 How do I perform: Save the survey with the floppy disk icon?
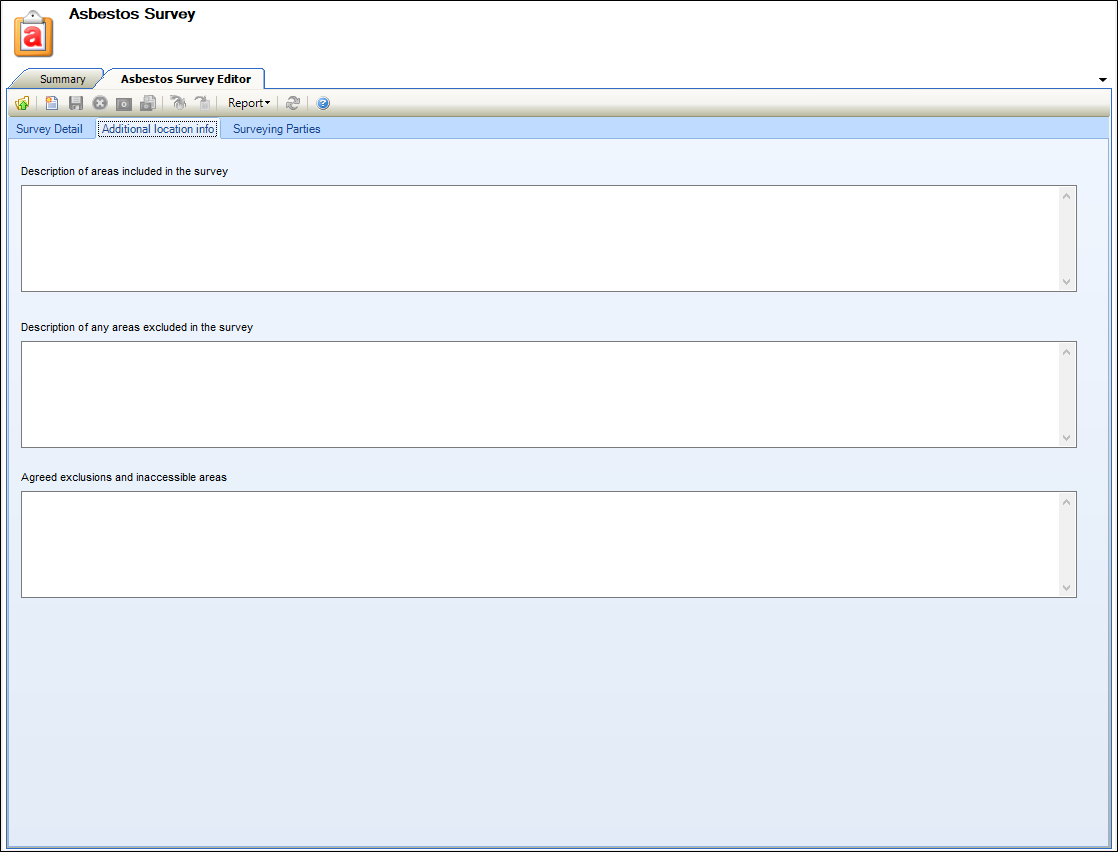pos(76,103)
